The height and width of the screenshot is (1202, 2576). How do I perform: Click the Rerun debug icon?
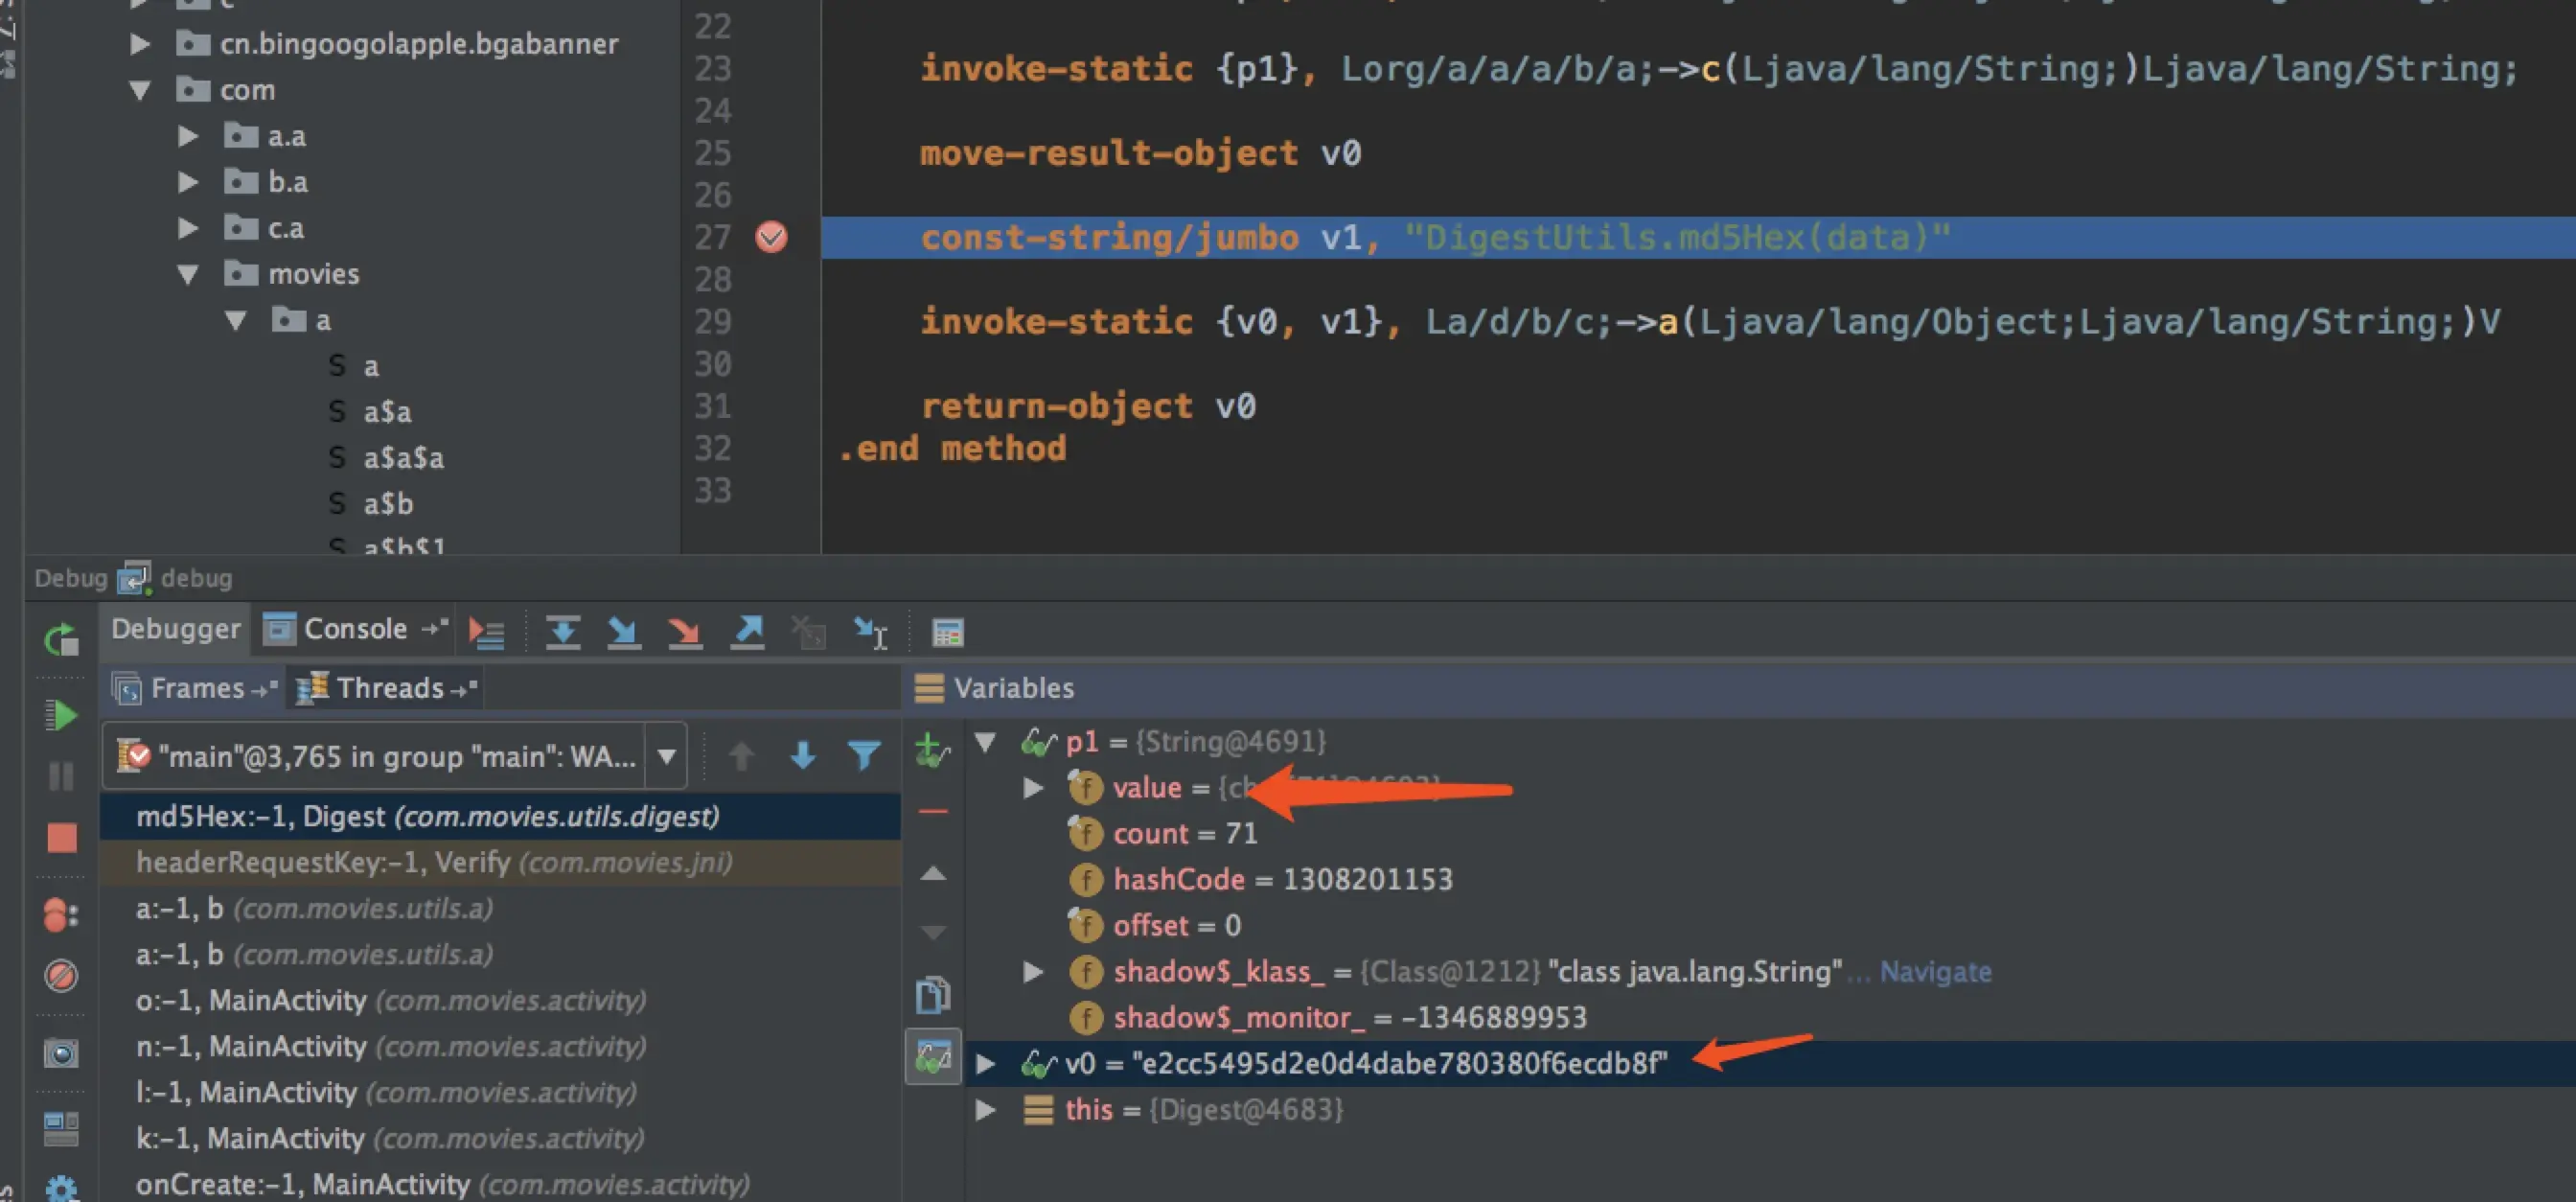(61, 640)
